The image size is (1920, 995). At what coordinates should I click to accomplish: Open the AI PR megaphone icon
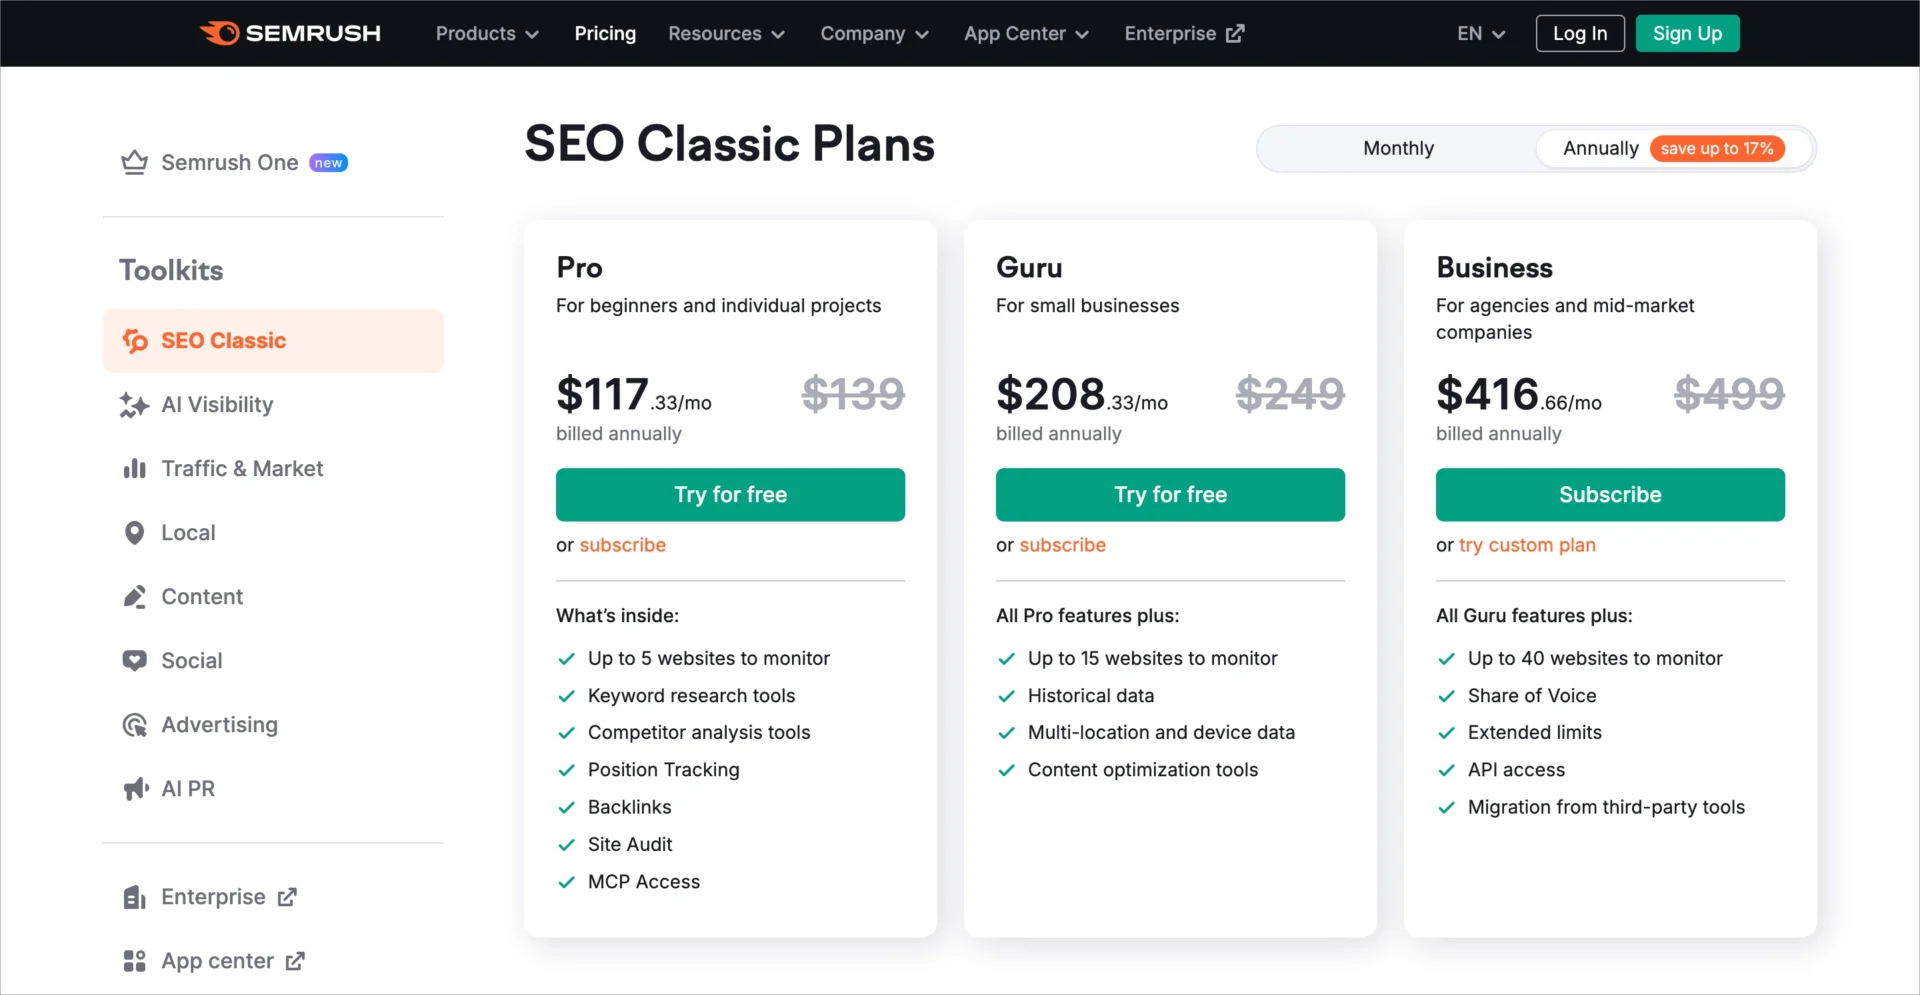click(x=135, y=788)
